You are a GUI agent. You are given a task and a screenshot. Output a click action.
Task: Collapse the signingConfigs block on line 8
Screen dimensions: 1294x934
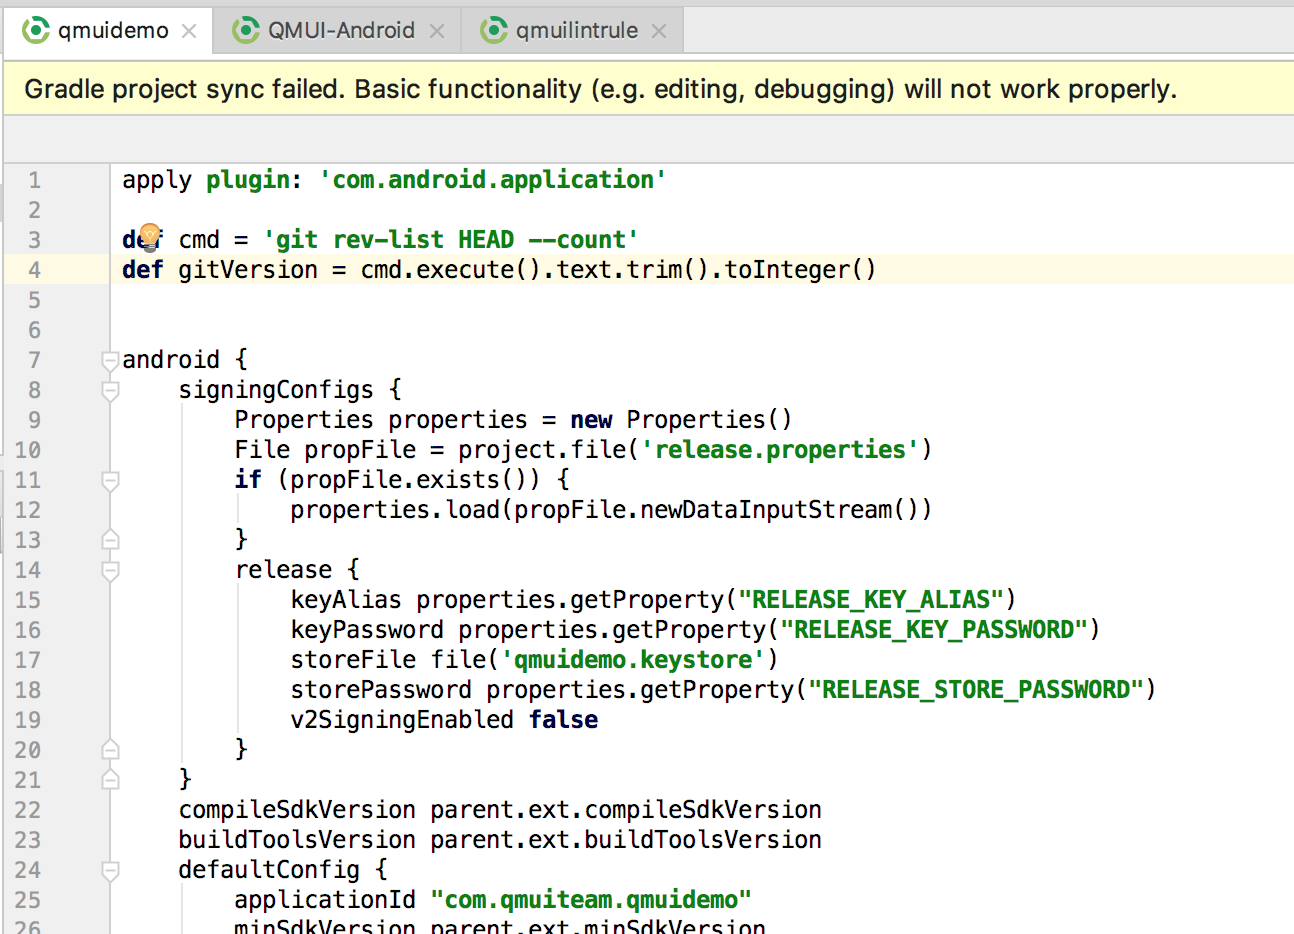click(x=110, y=391)
